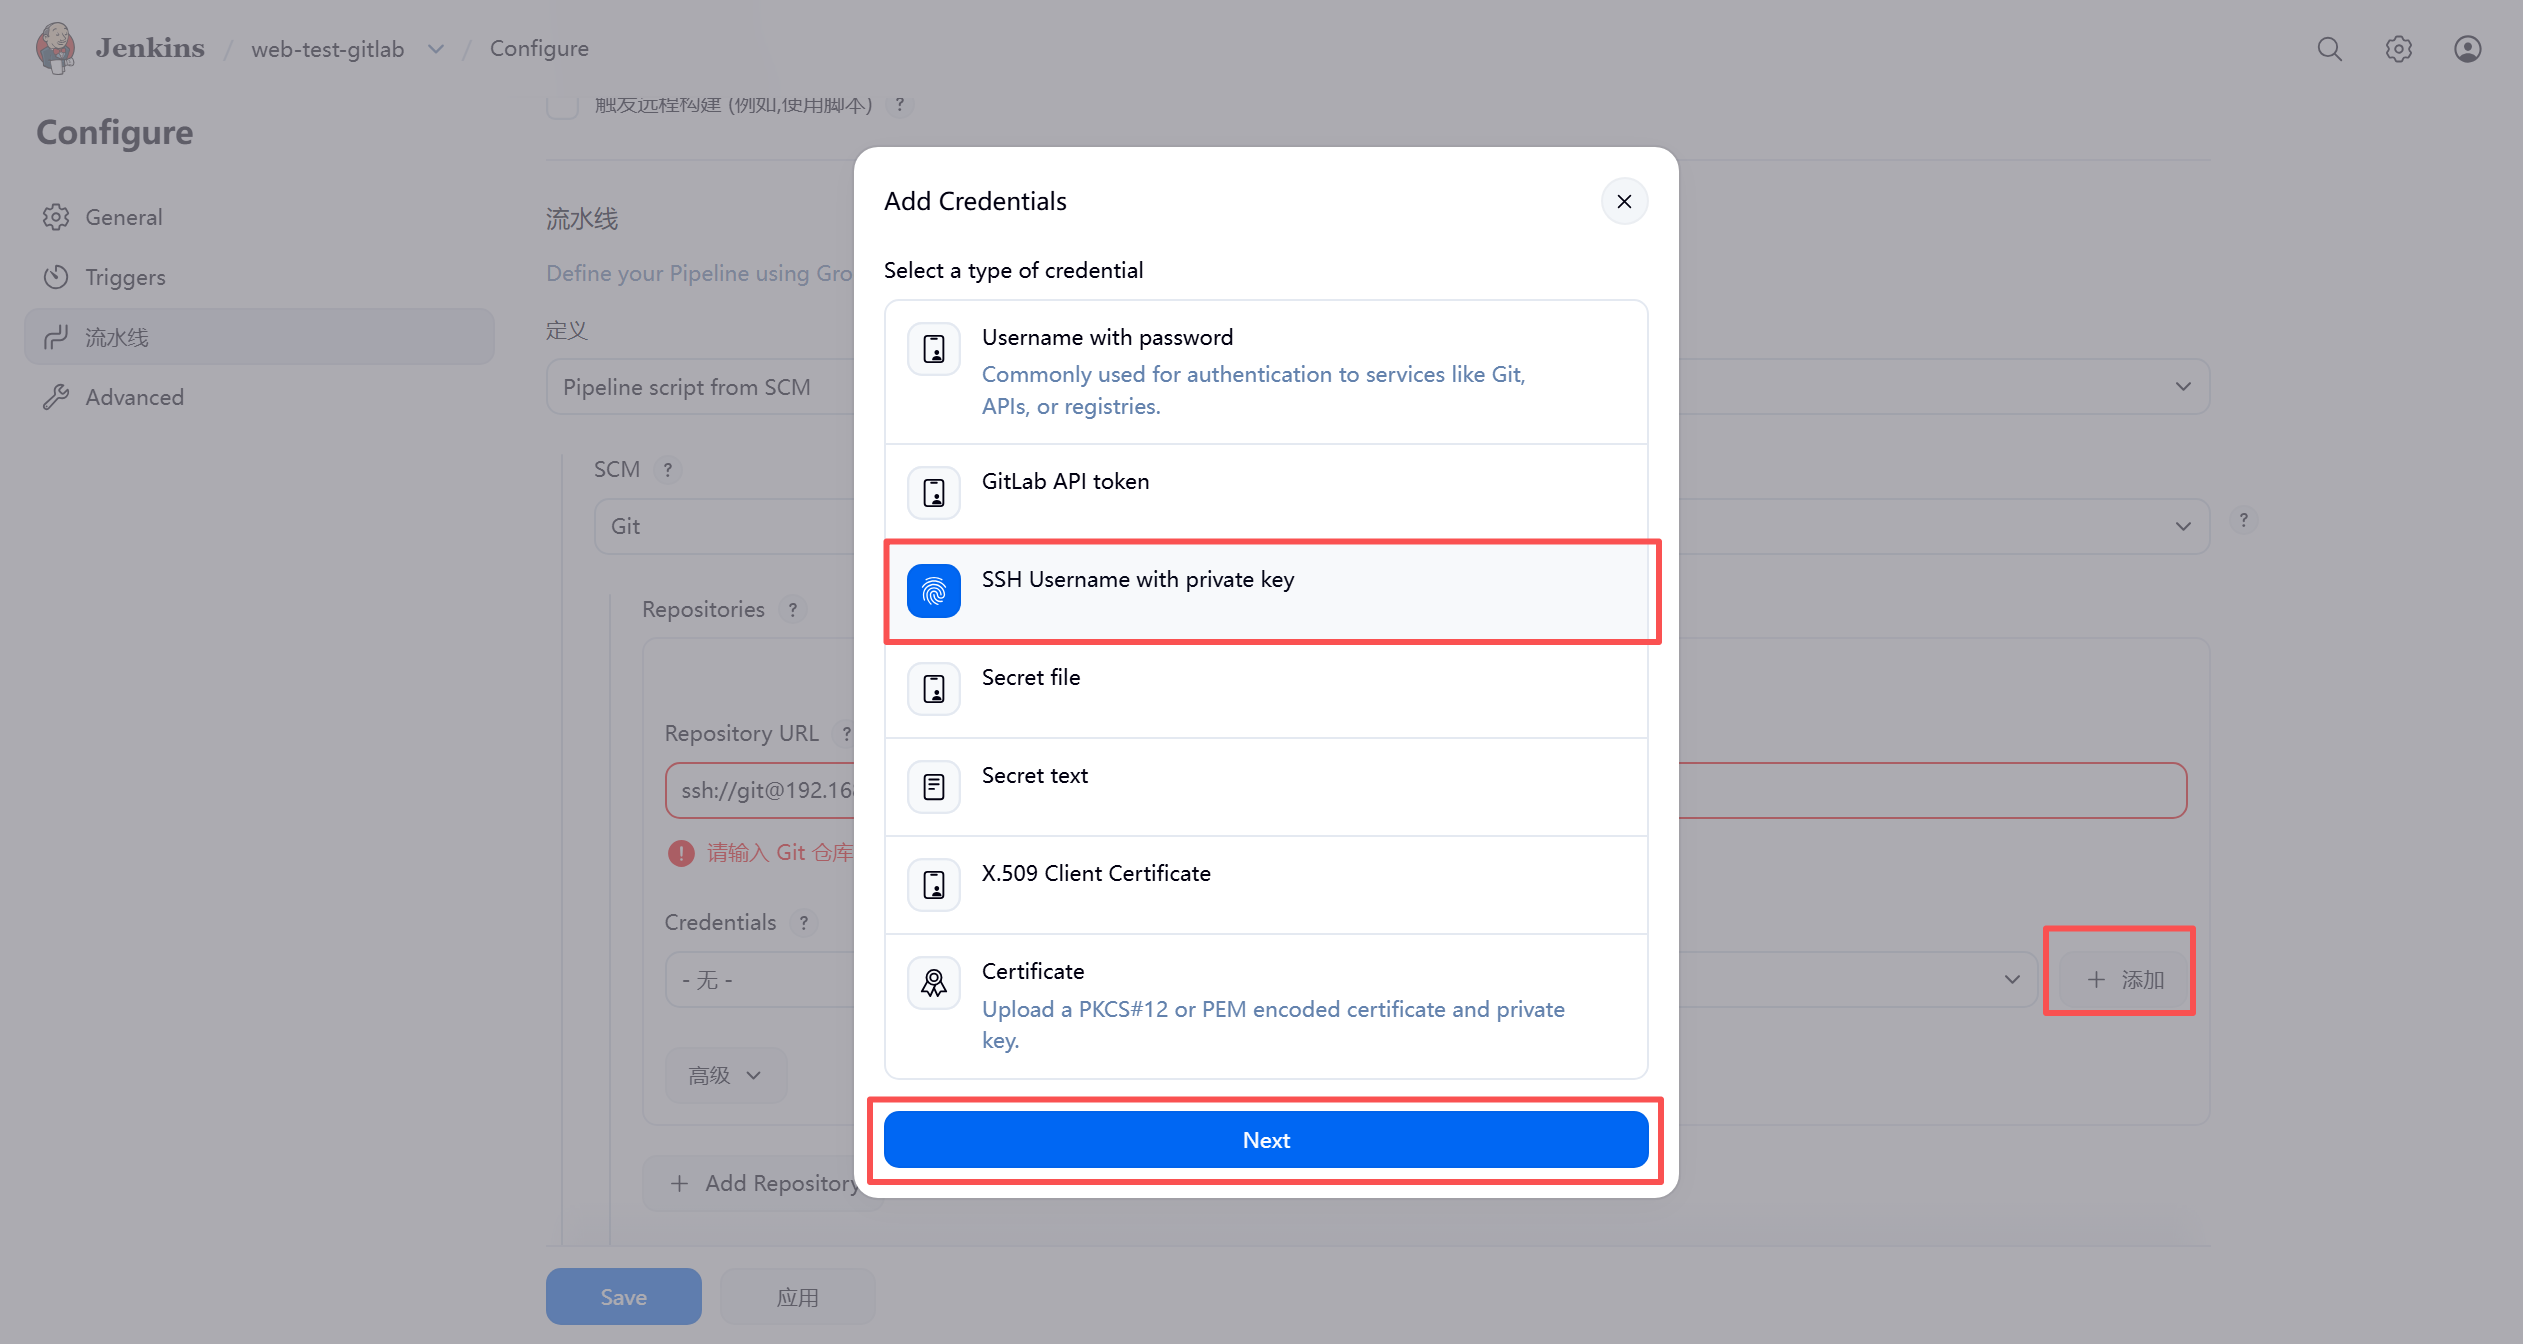Open the Manage Jenkins gear icon
Viewport: 2523px width, 1344px height.
click(x=2398, y=49)
